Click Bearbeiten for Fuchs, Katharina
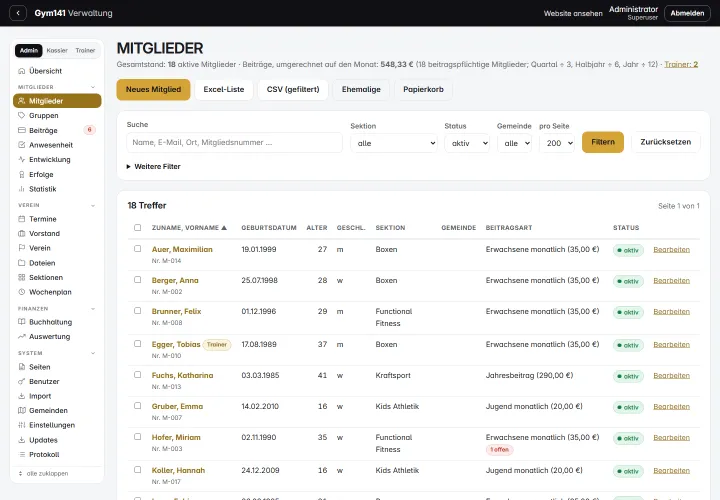Viewport: 720px width, 500px height. point(671,376)
